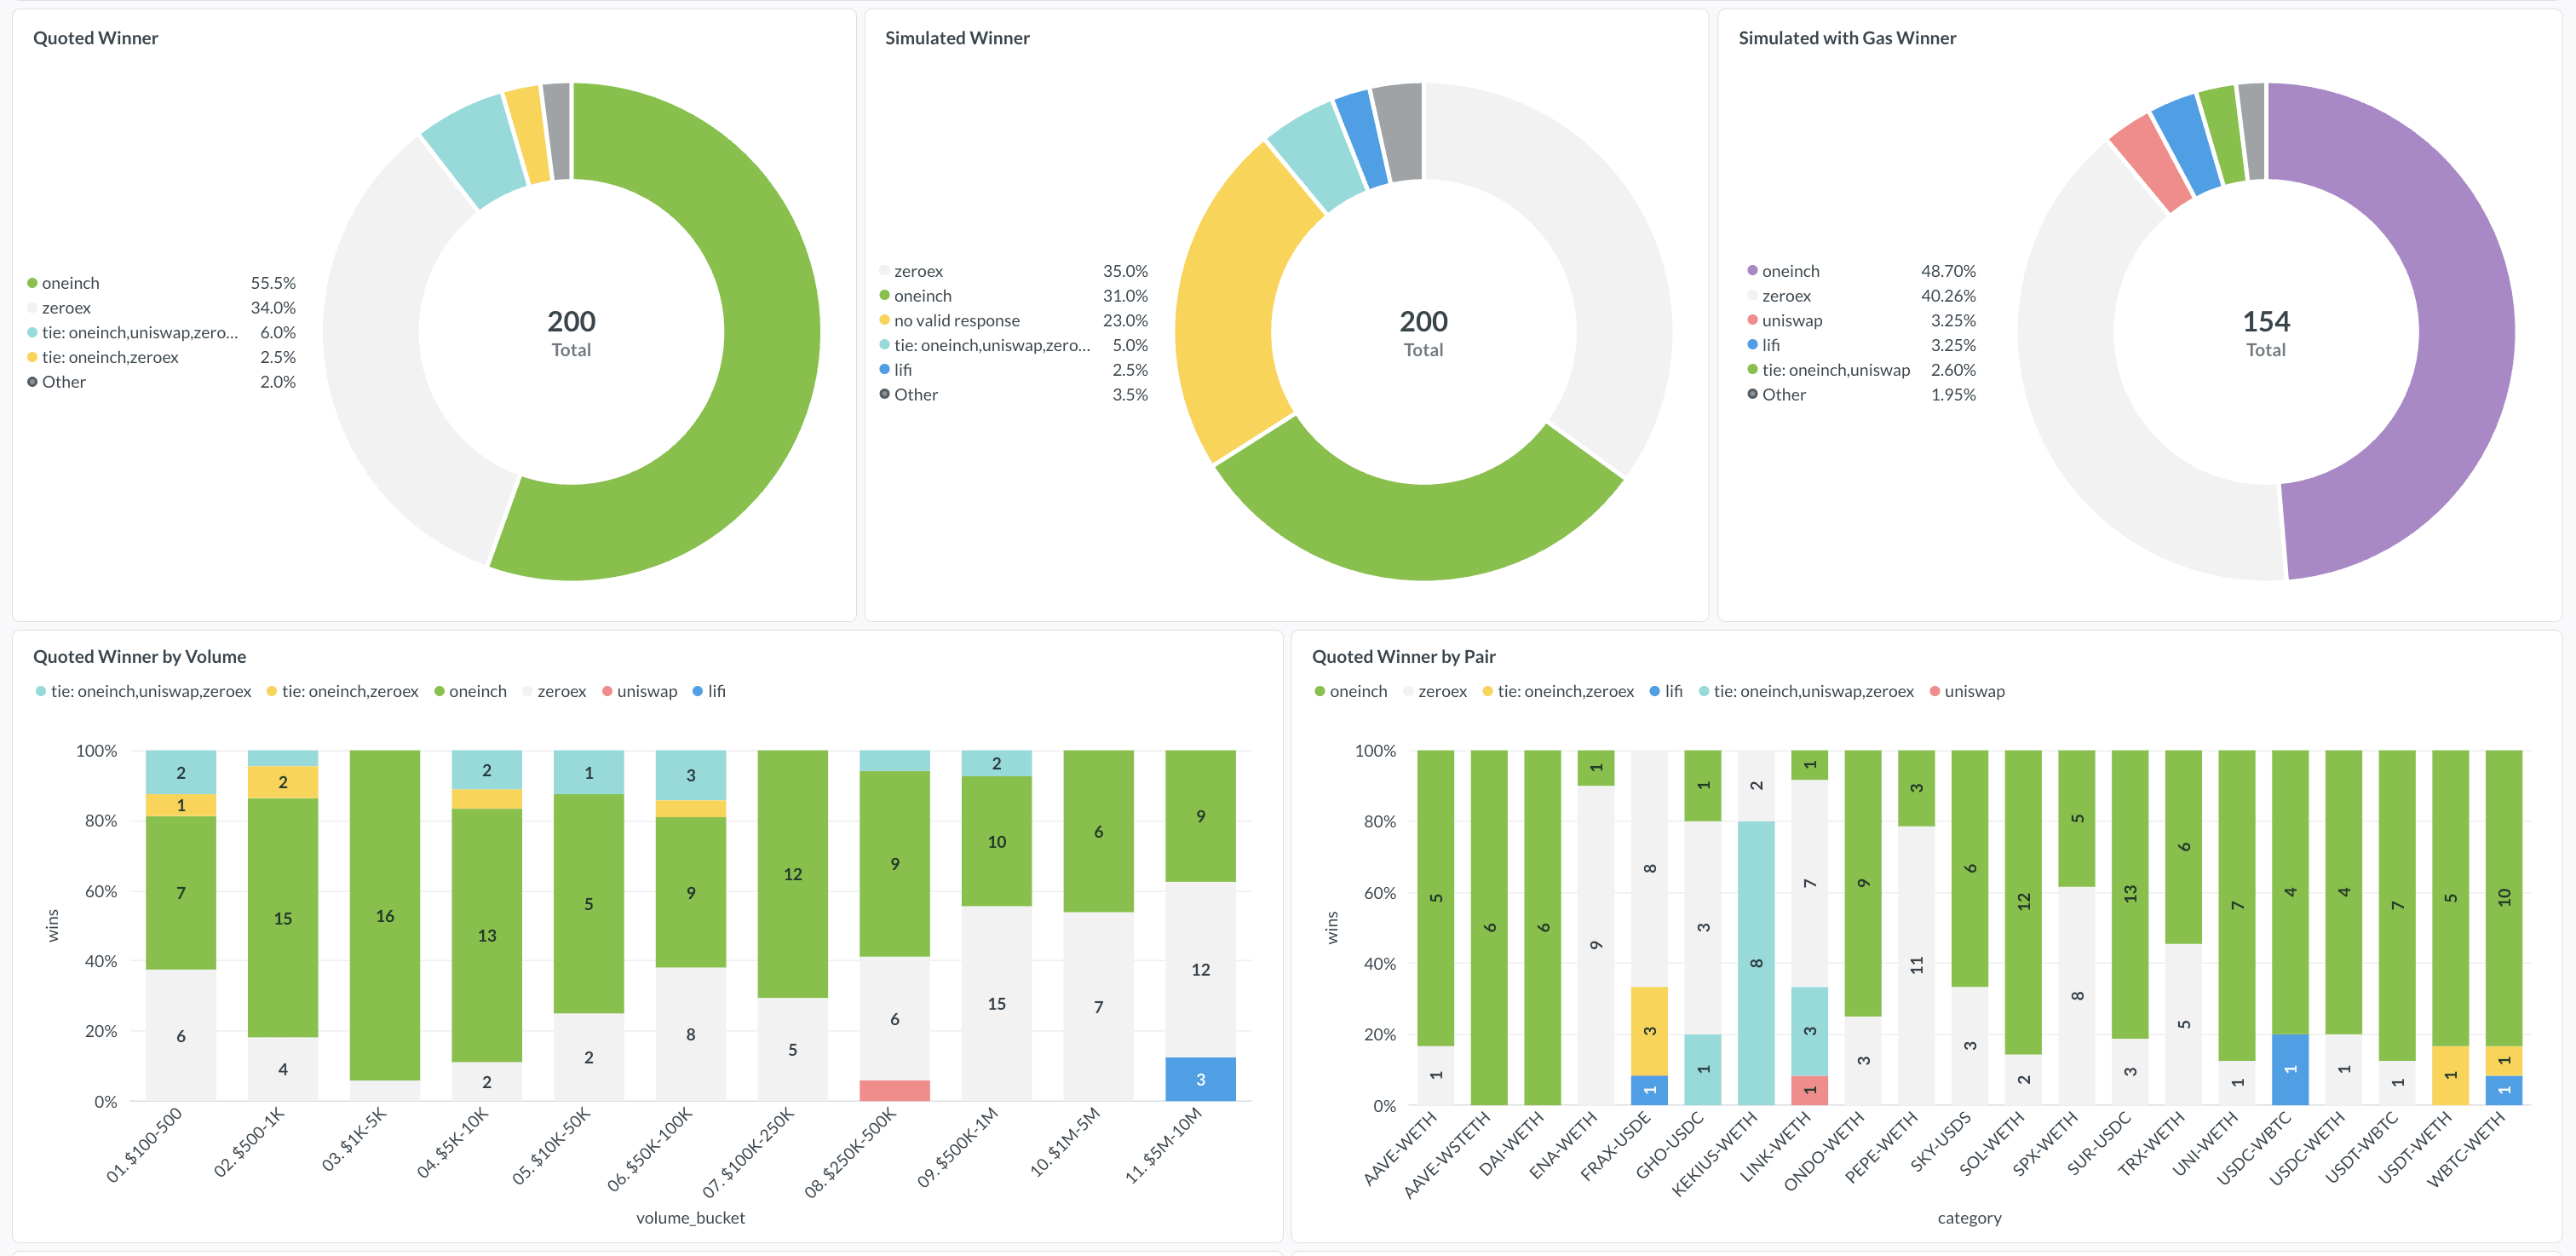Image resolution: width=2576 pixels, height=1256 pixels.
Task: Toggle uniswap series in Quoted Winner by Pair legend
Action: point(1966,691)
